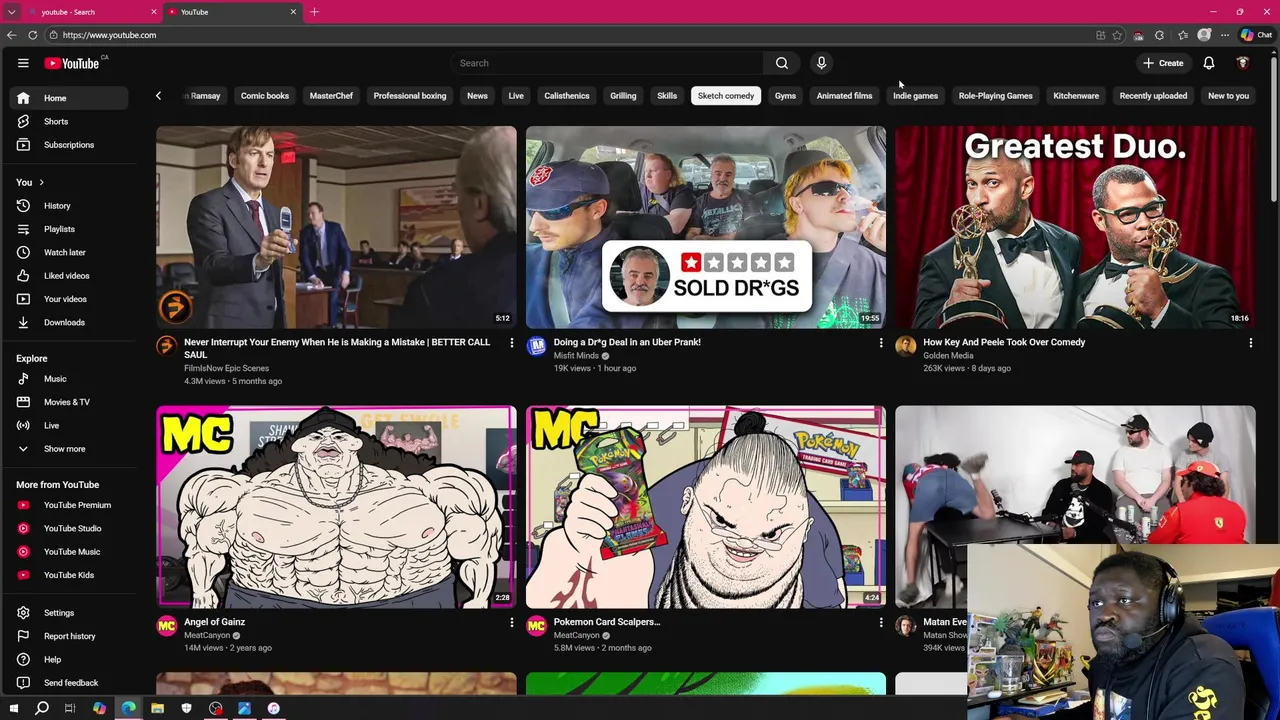Open the account avatar menu

pos(1243,63)
